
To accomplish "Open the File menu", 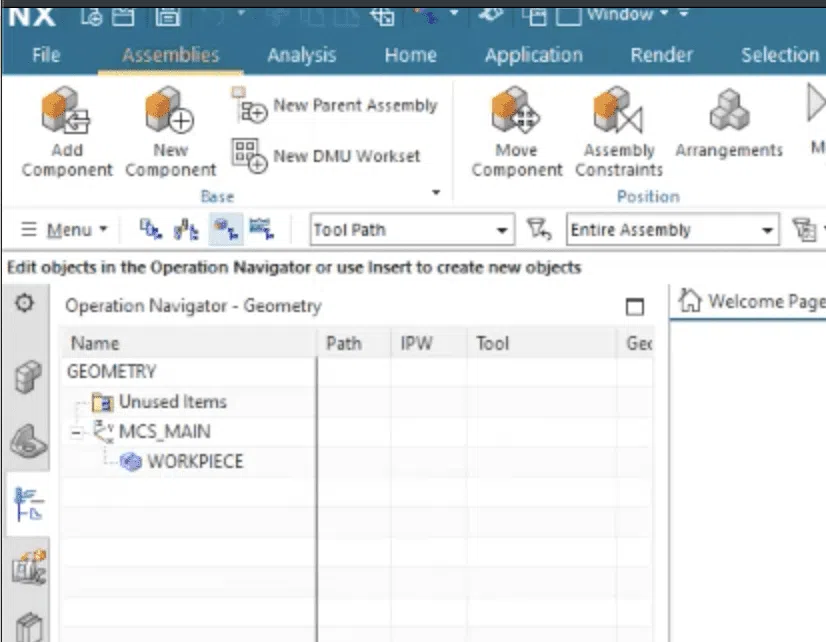I will tap(46, 55).
